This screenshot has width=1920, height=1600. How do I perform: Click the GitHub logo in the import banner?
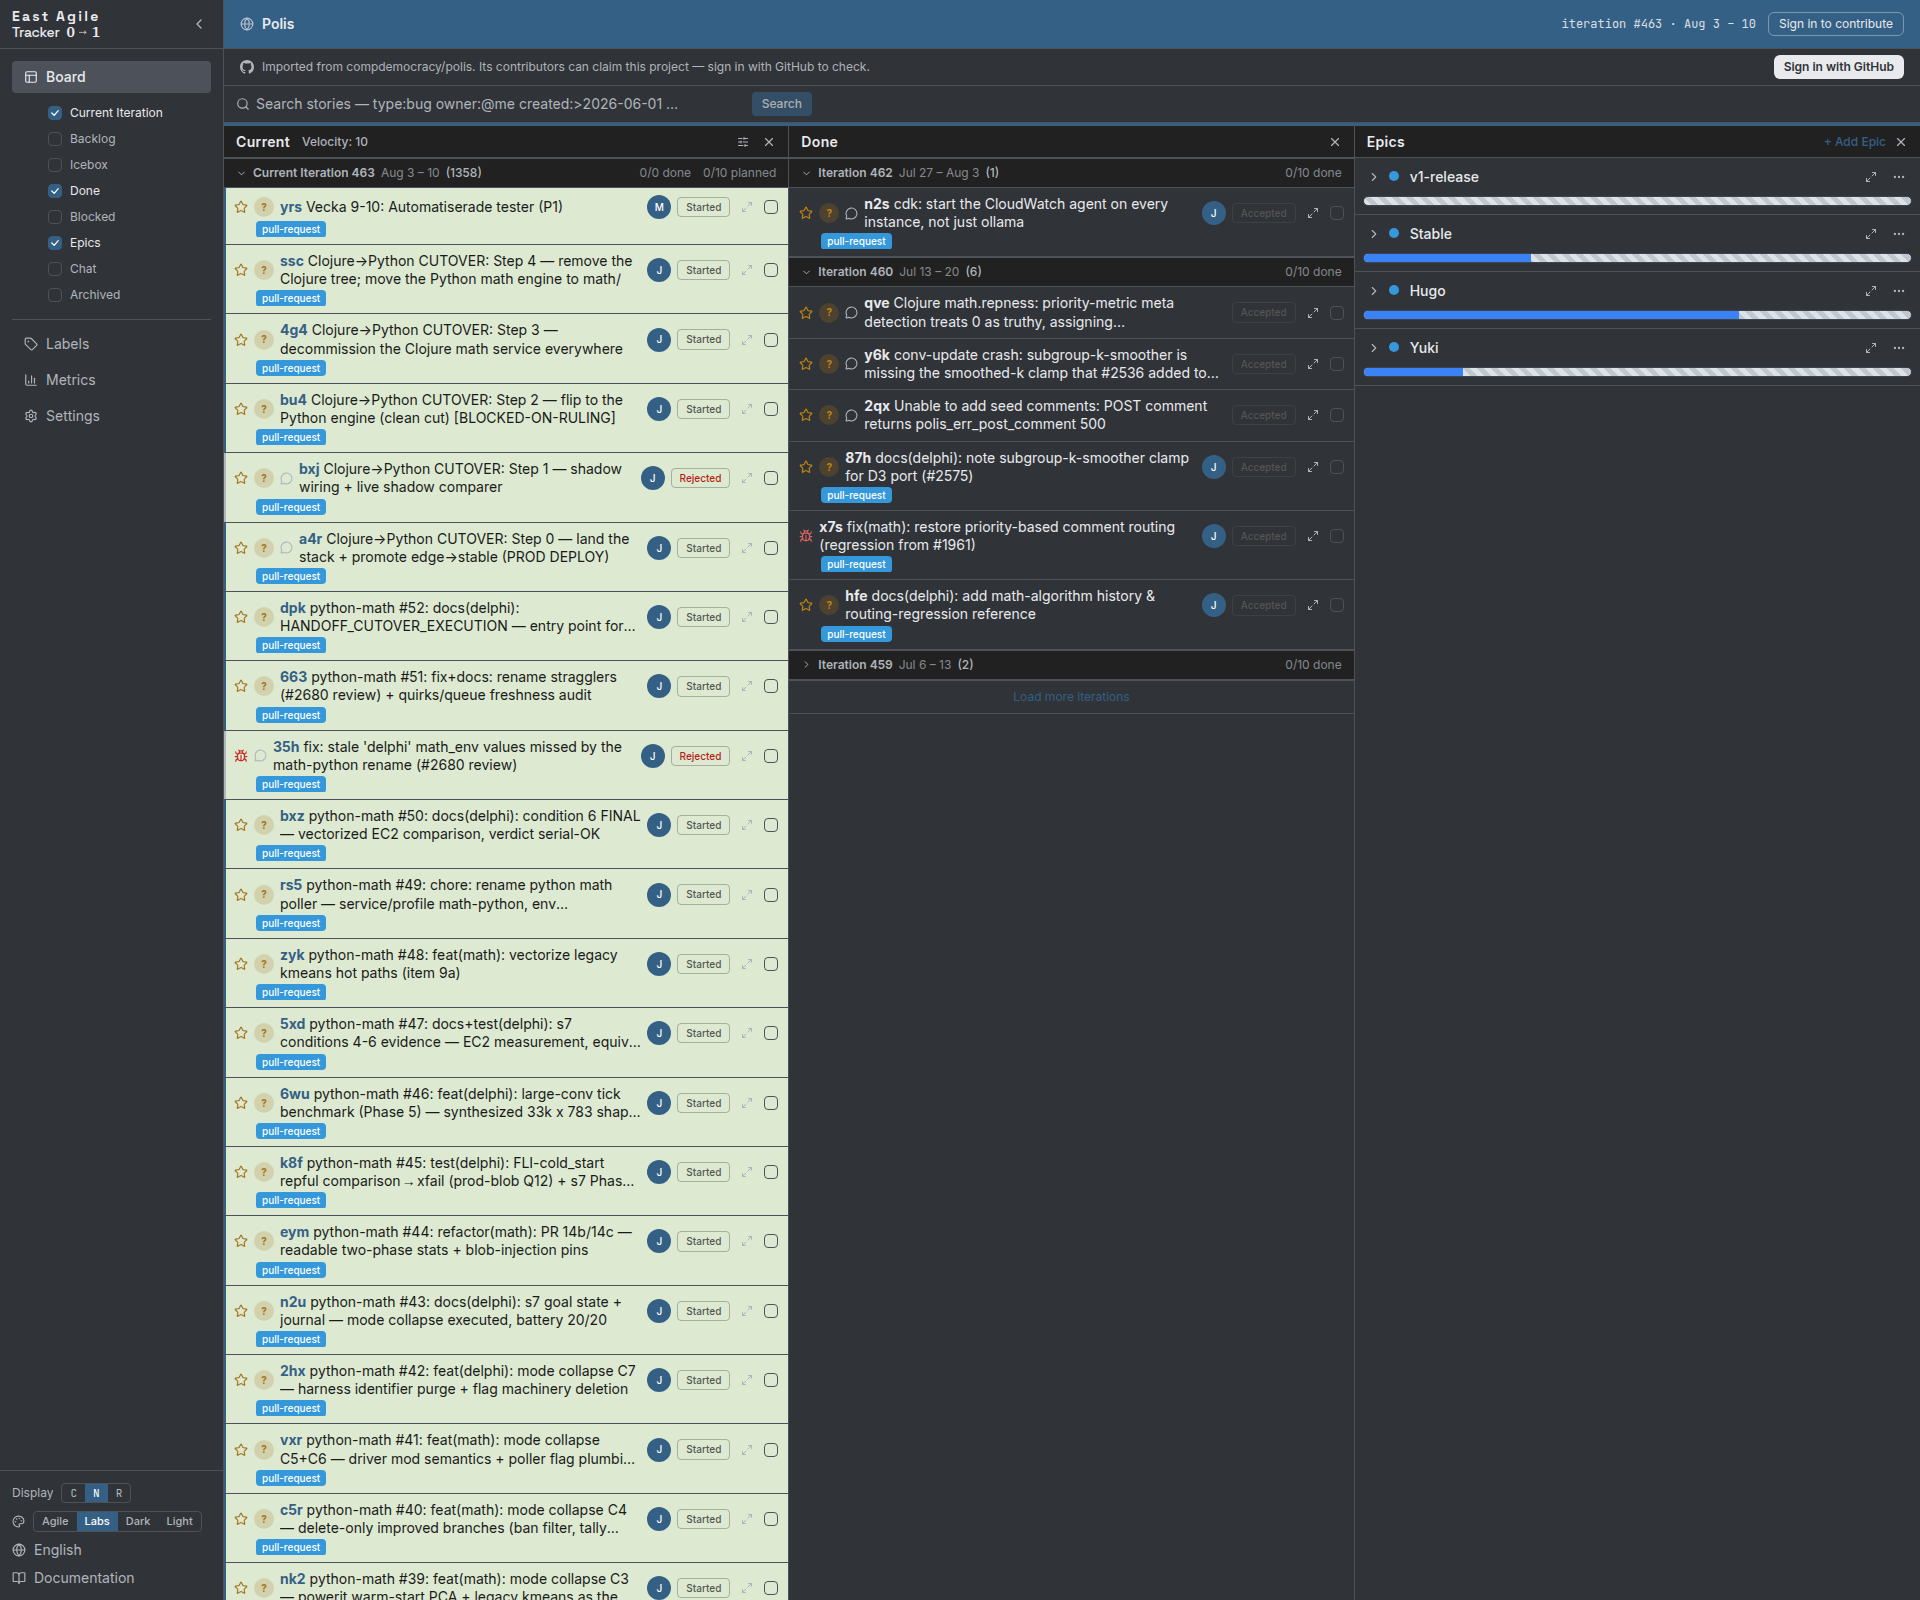click(247, 67)
